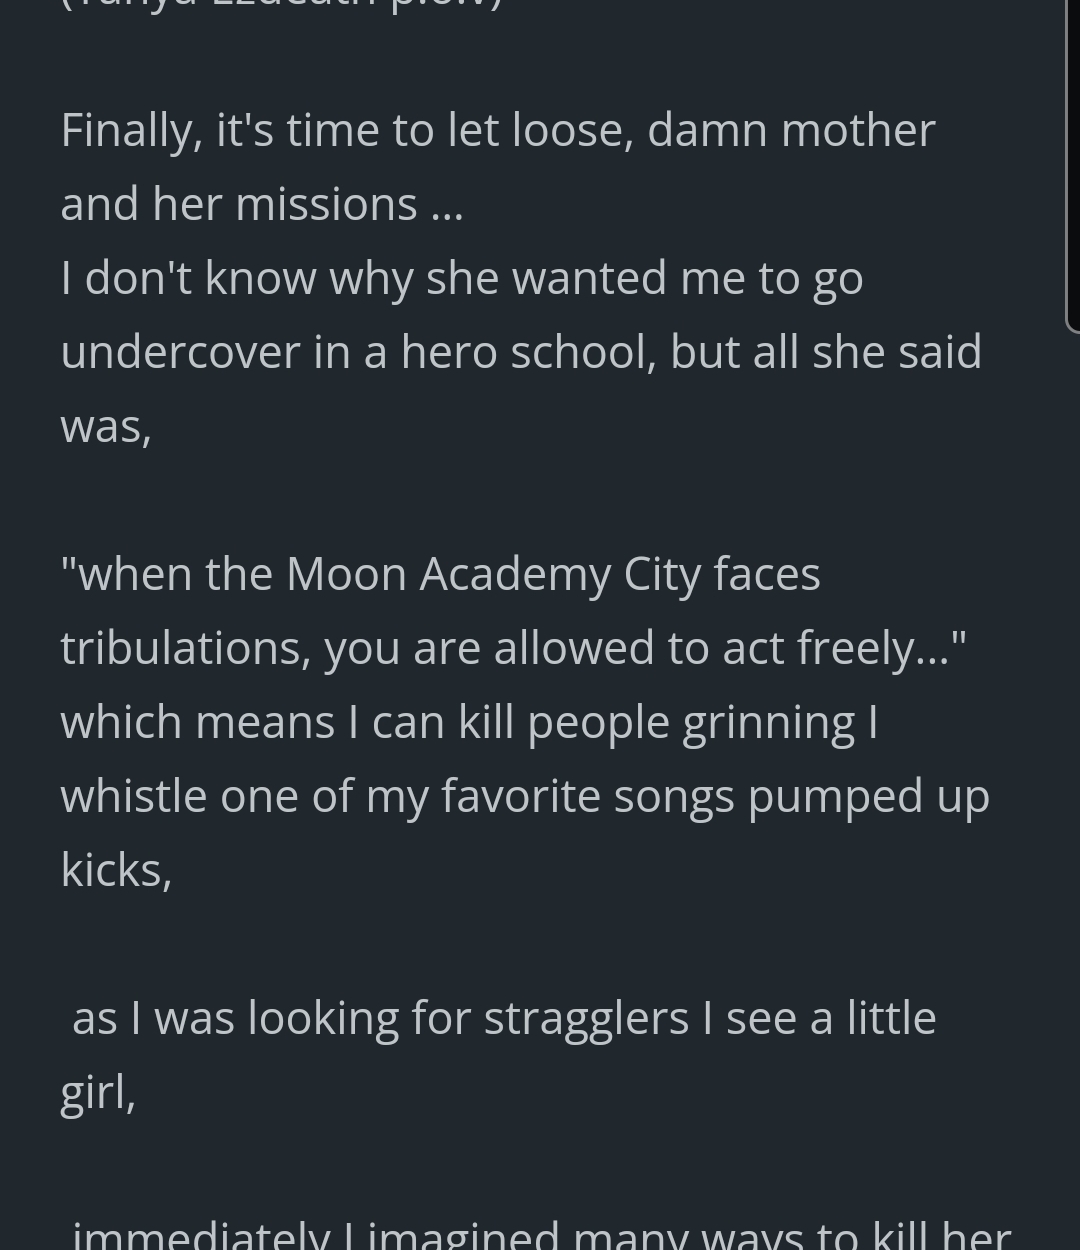Click the word "was," ending the paragraph
The height and width of the screenshot is (1250, 1080).
point(106,426)
